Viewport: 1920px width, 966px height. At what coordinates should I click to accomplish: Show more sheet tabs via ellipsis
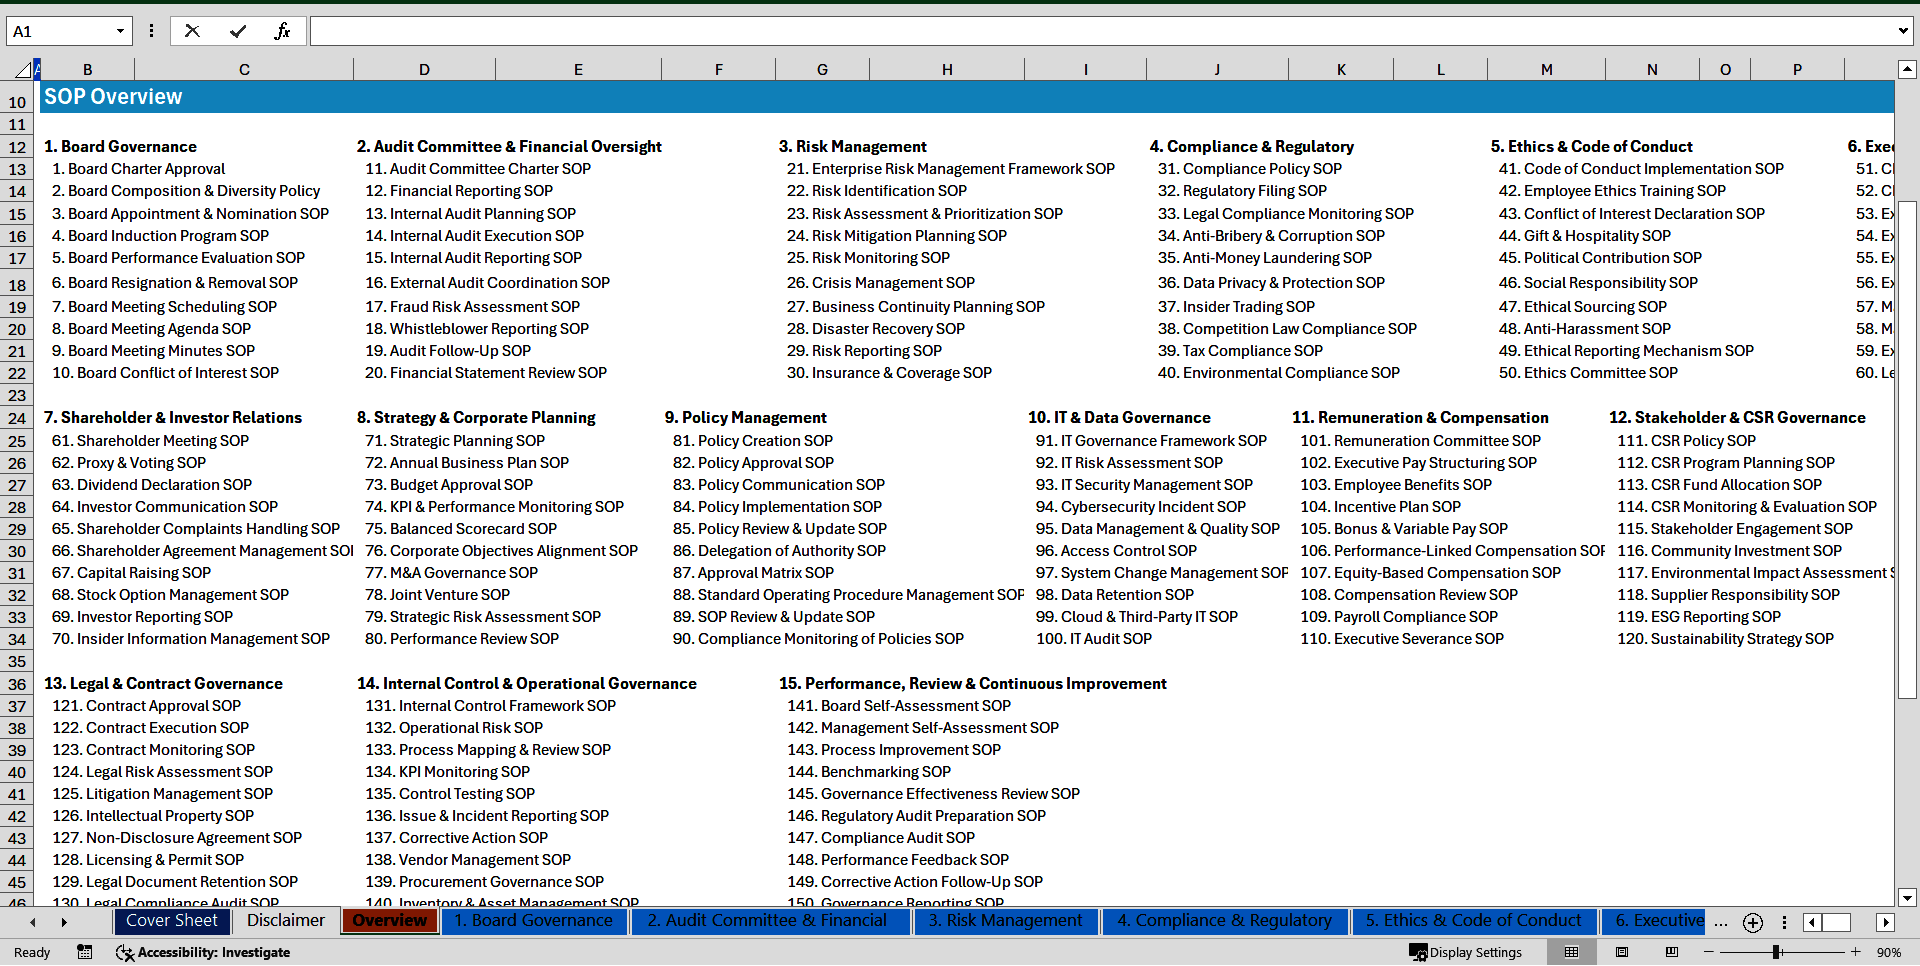coord(1720,922)
